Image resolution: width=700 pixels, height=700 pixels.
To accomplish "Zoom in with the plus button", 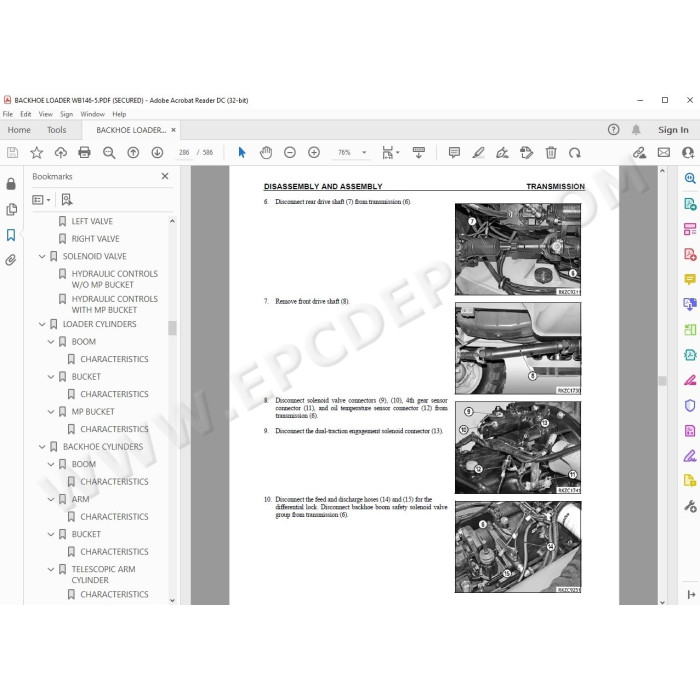I will click(x=314, y=153).
